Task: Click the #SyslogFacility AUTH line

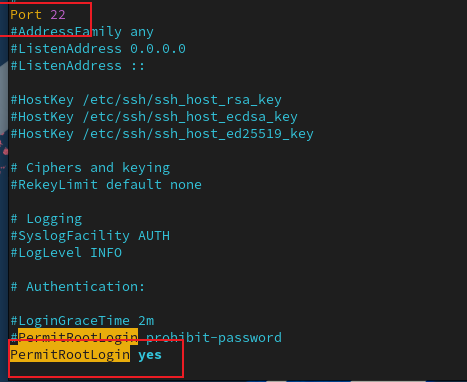Action: (90, 236)
